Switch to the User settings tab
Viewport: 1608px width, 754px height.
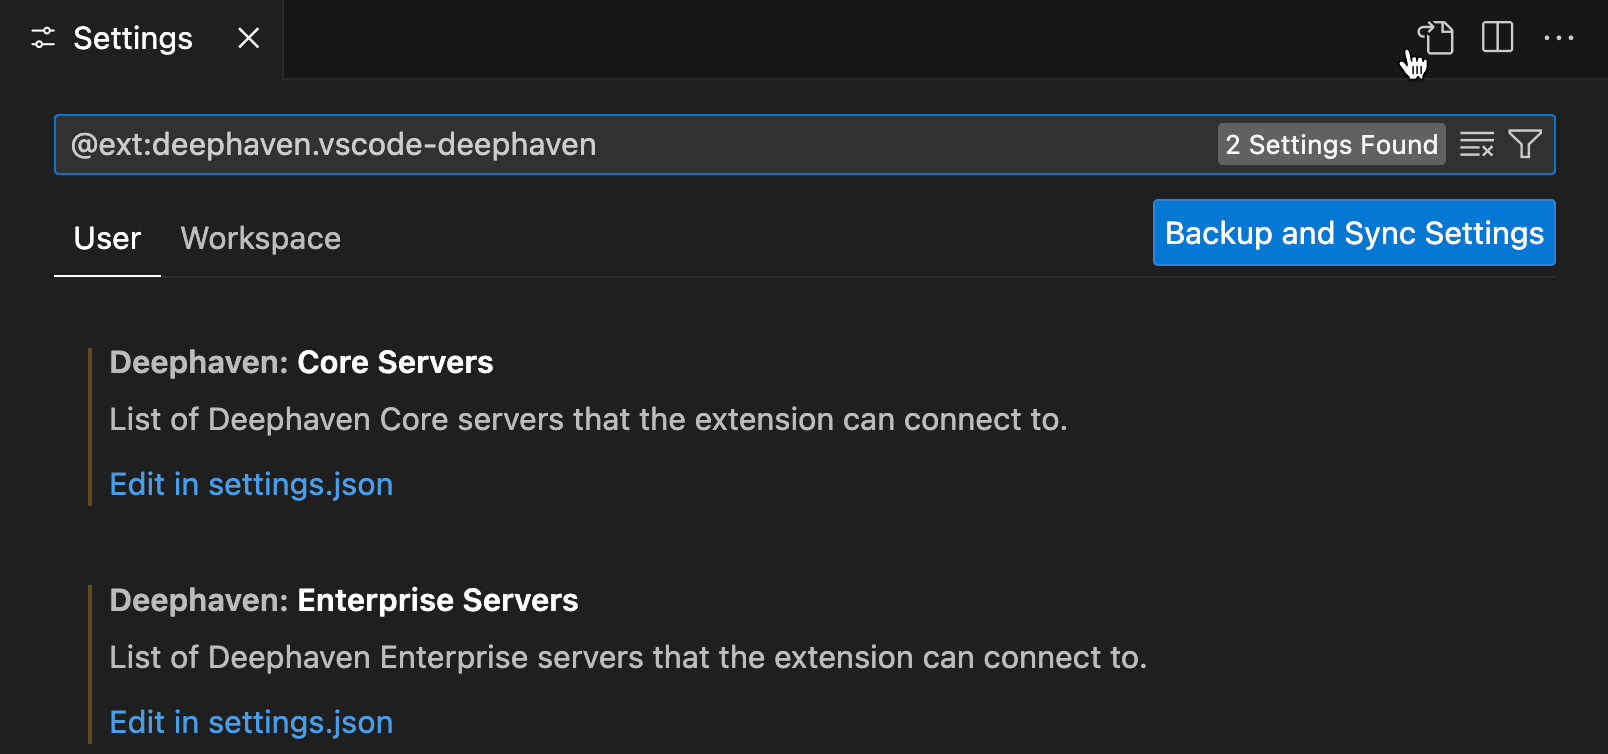pyautogui.click(x=107, y=239)
